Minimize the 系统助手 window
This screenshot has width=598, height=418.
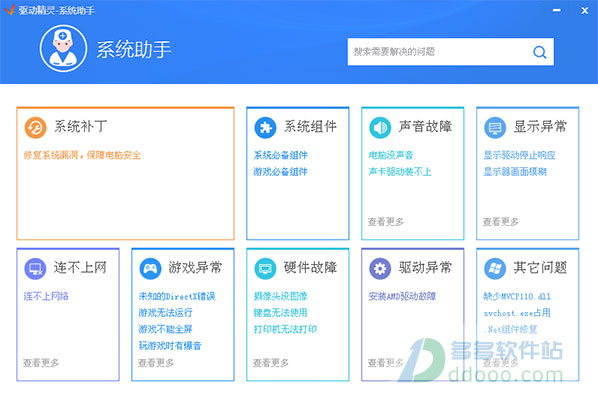click(557, 10)
